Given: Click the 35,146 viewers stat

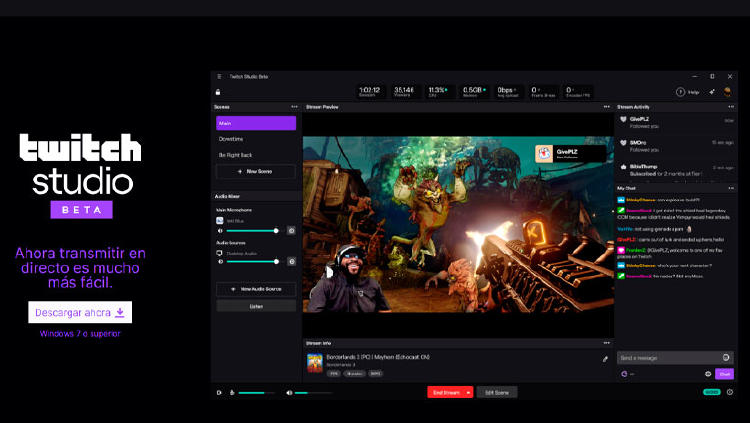Looking at the screenshot, I should 404,92.
